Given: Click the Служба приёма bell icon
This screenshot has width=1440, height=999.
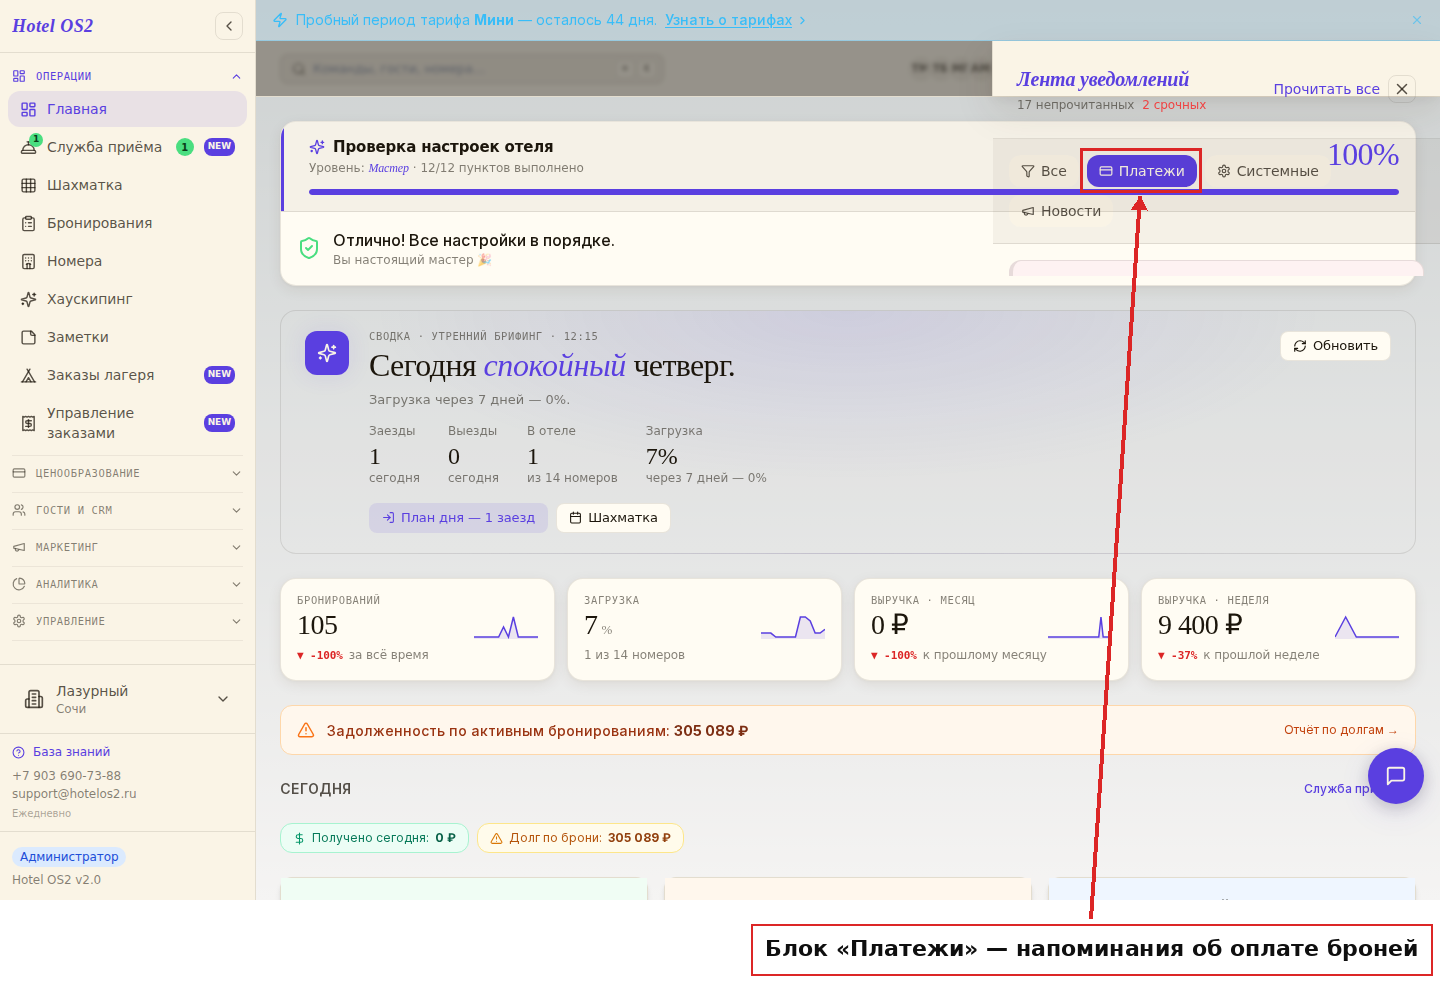Looking at the screenshot, I should tap(29, 148).
